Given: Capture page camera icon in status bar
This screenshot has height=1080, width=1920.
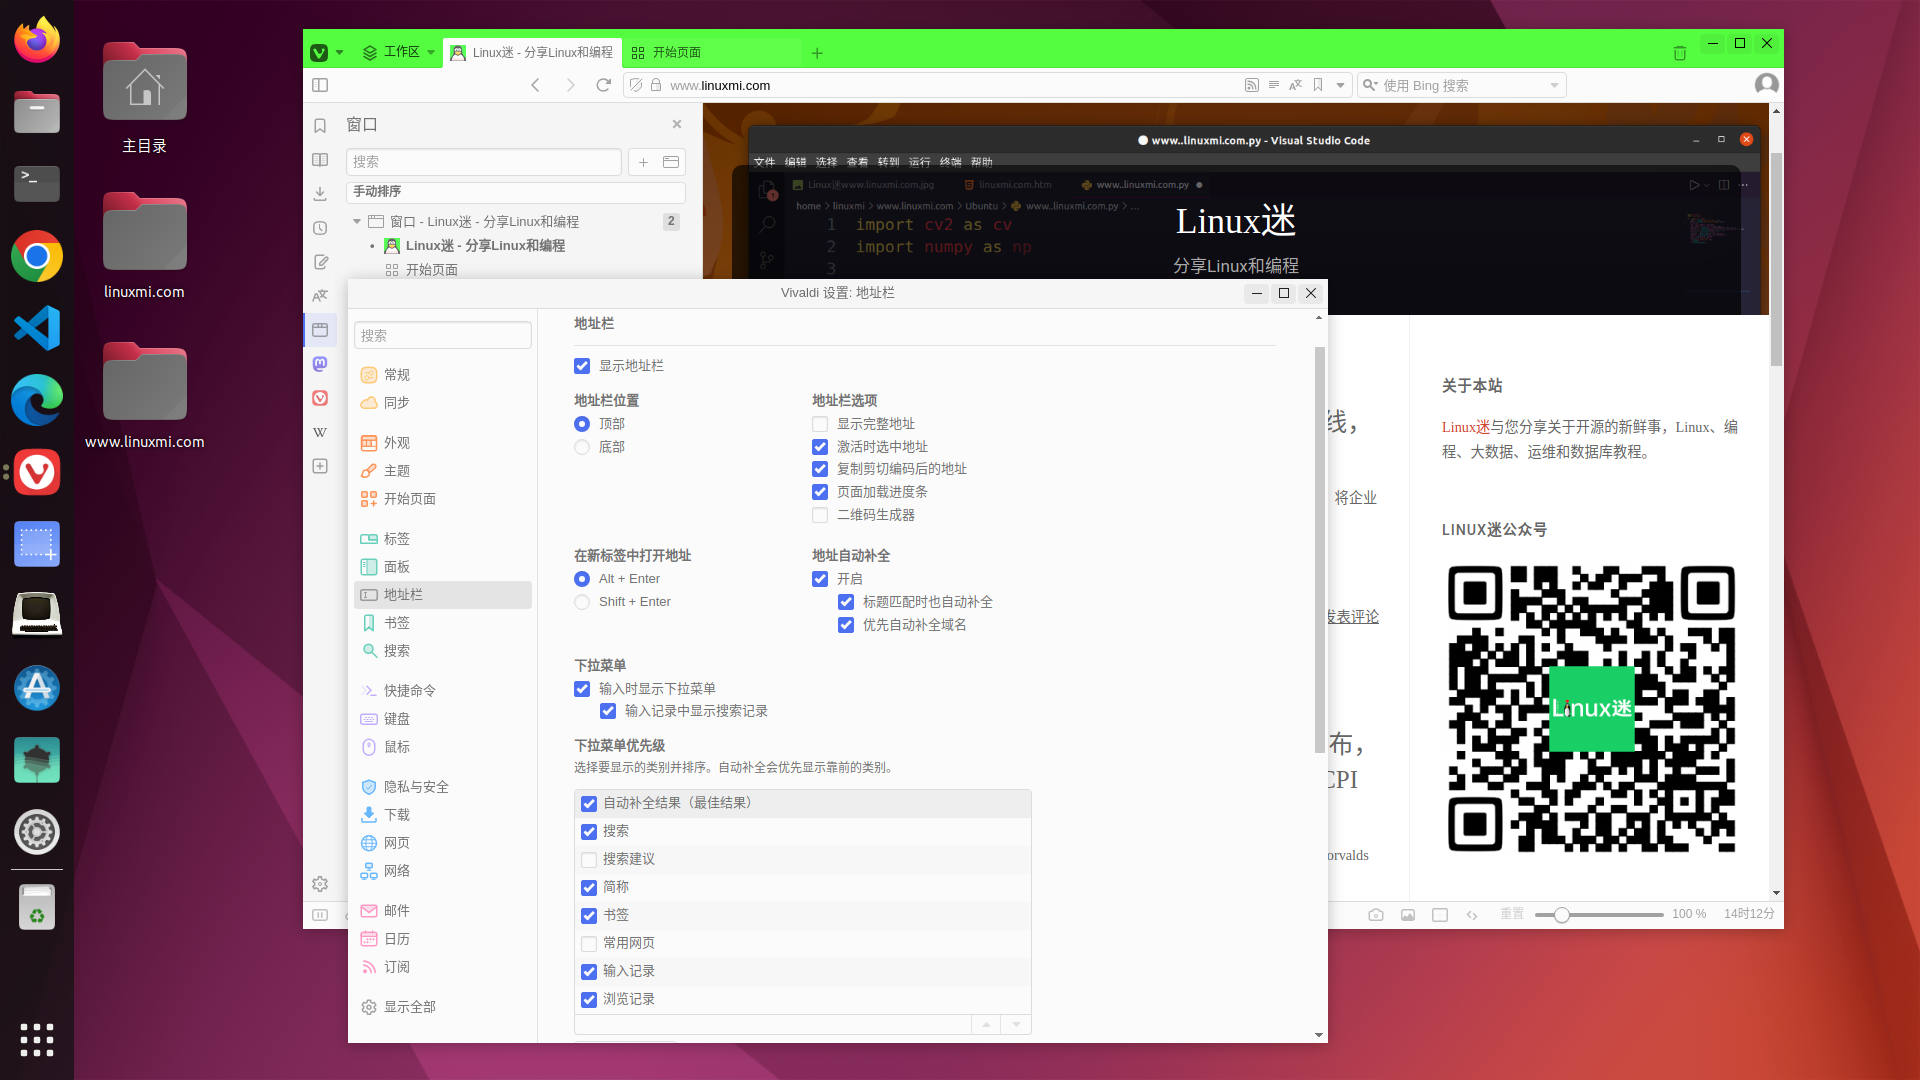Looking at the screenshot, I should point(1376,915).
